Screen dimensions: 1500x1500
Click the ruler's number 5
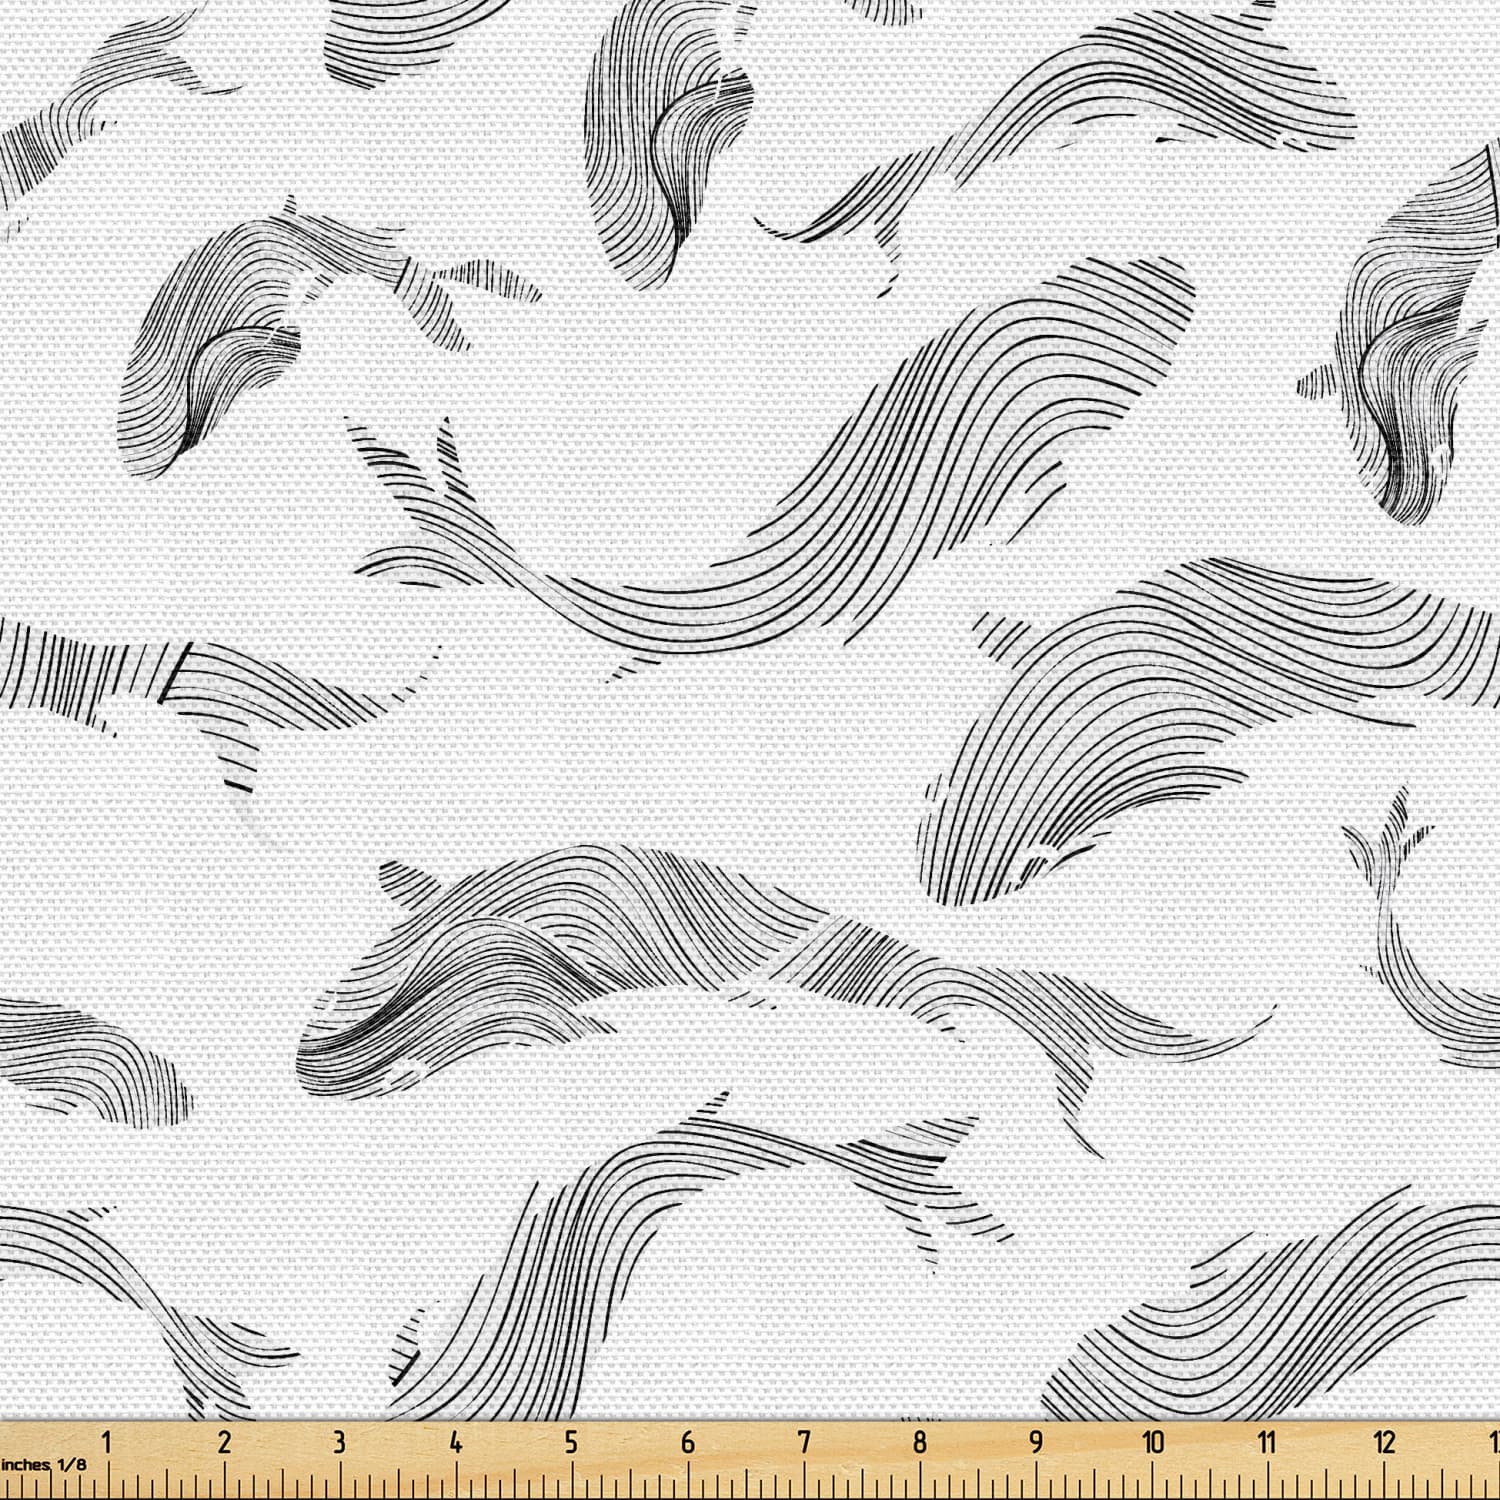pos(571,1441)
